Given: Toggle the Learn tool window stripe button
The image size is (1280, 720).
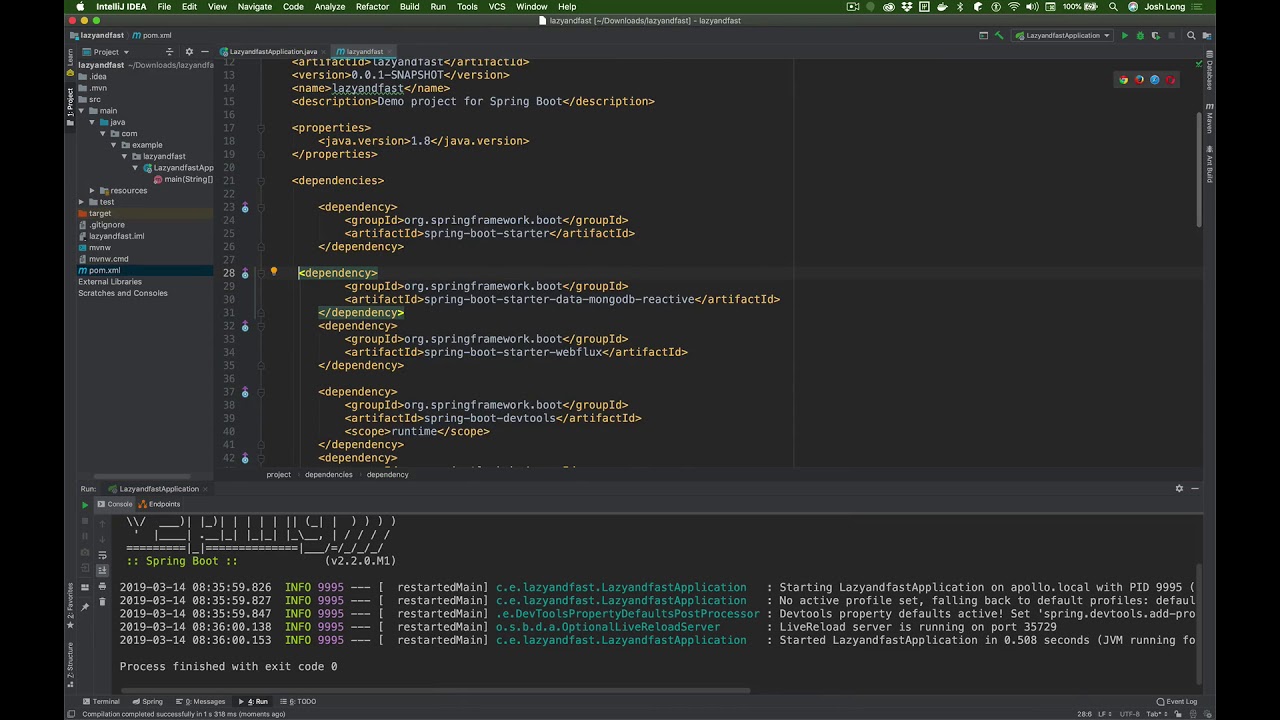Looking at the screenshot, I should [x=70, y=61].
